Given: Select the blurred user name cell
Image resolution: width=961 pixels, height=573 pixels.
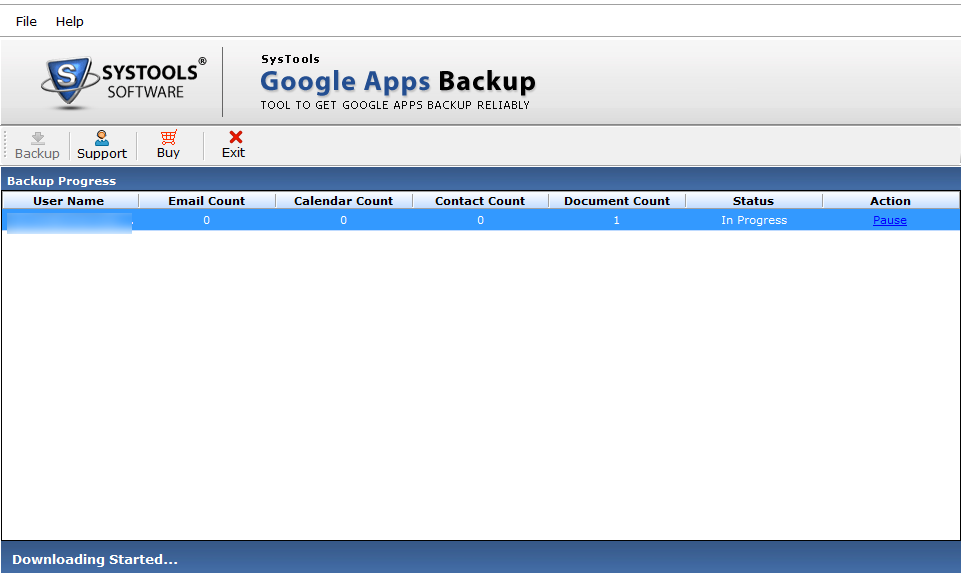Looking at the screenshot, I should pyautogui.click(x=69, y=221).
